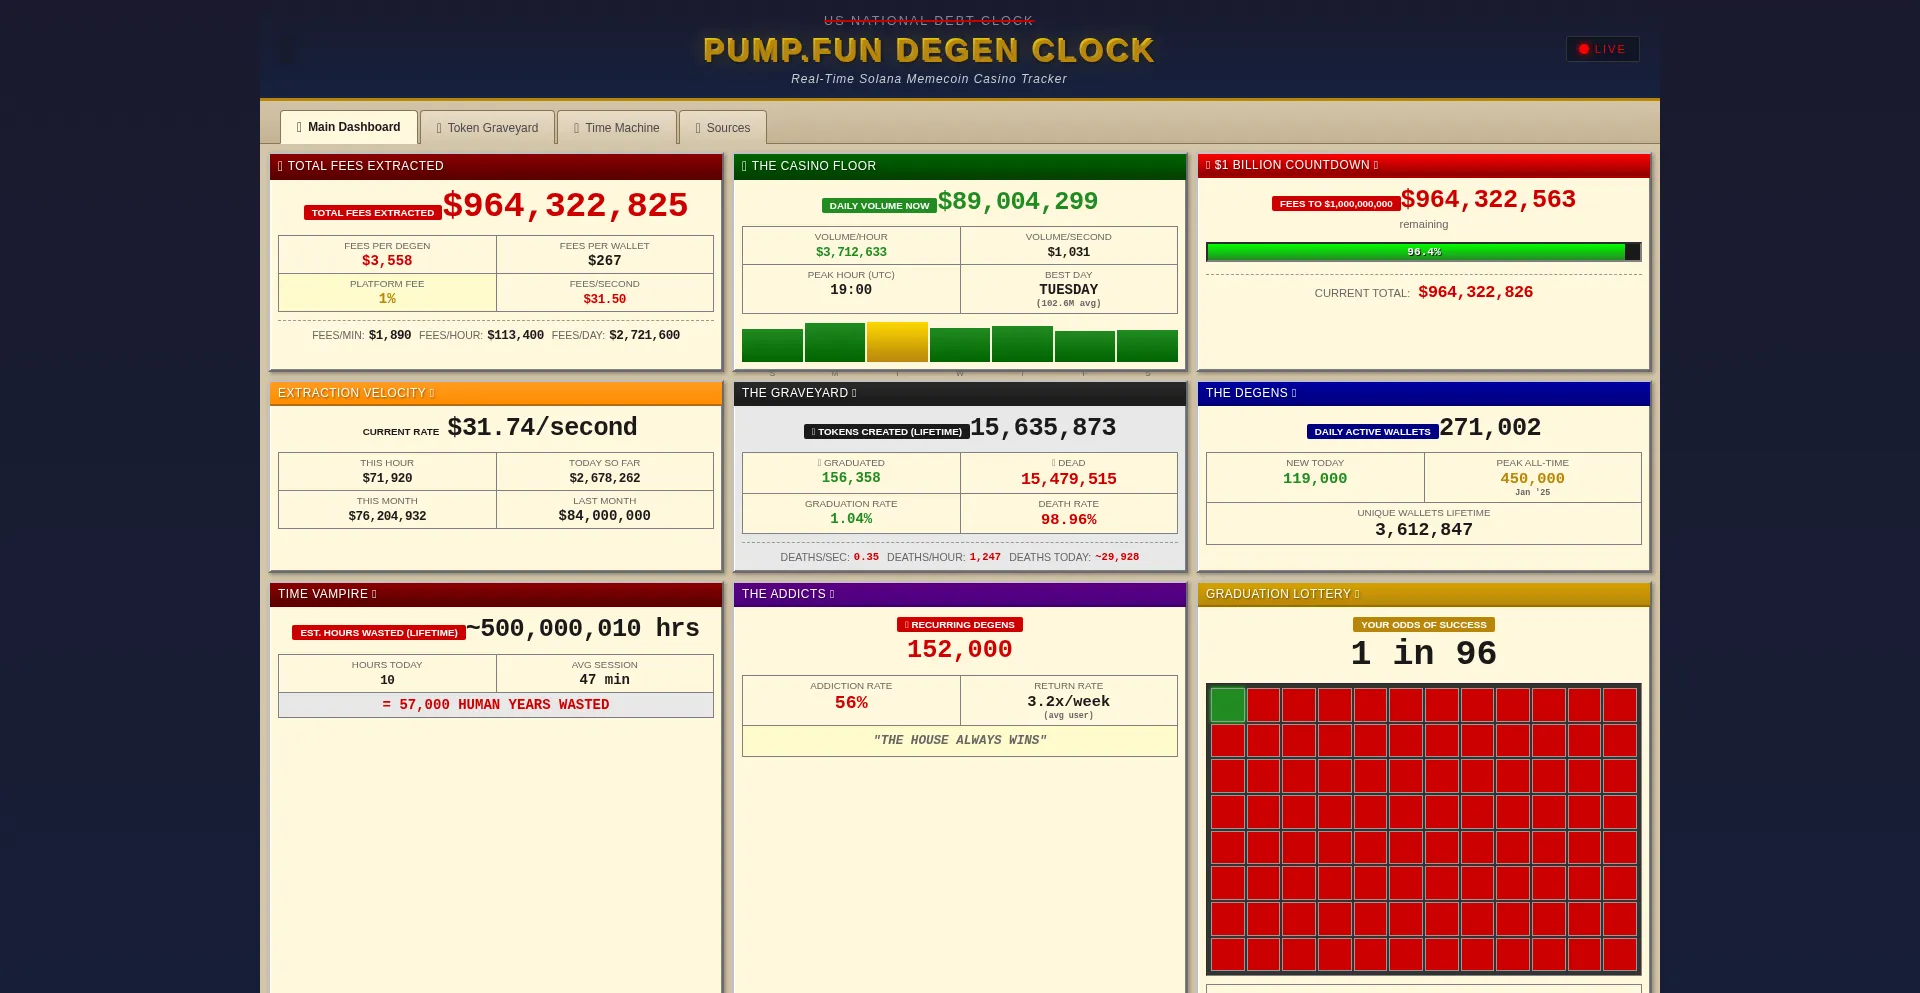The width and height of the screenshot is (1920, 993).
Task: Click the VOLUME/HOUR $3,712,633 cell
Action: 851,245
